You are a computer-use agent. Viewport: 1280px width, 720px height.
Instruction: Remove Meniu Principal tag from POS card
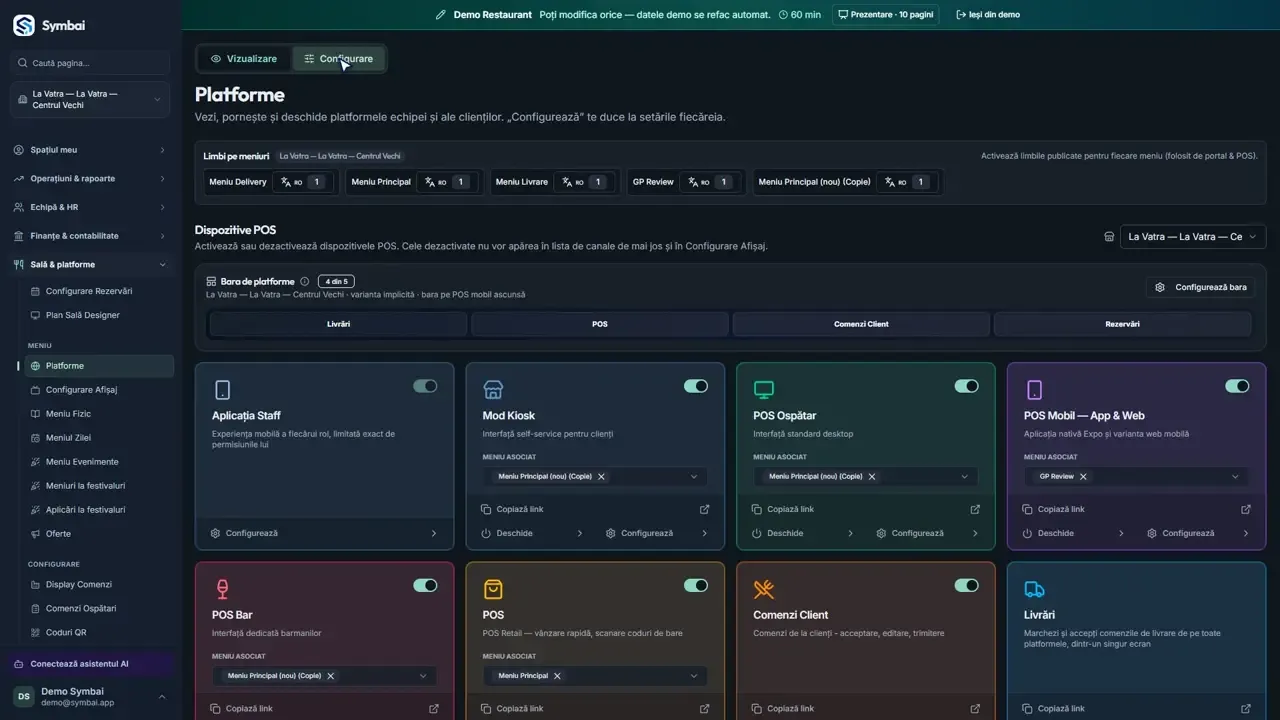(x=557, y=676)
